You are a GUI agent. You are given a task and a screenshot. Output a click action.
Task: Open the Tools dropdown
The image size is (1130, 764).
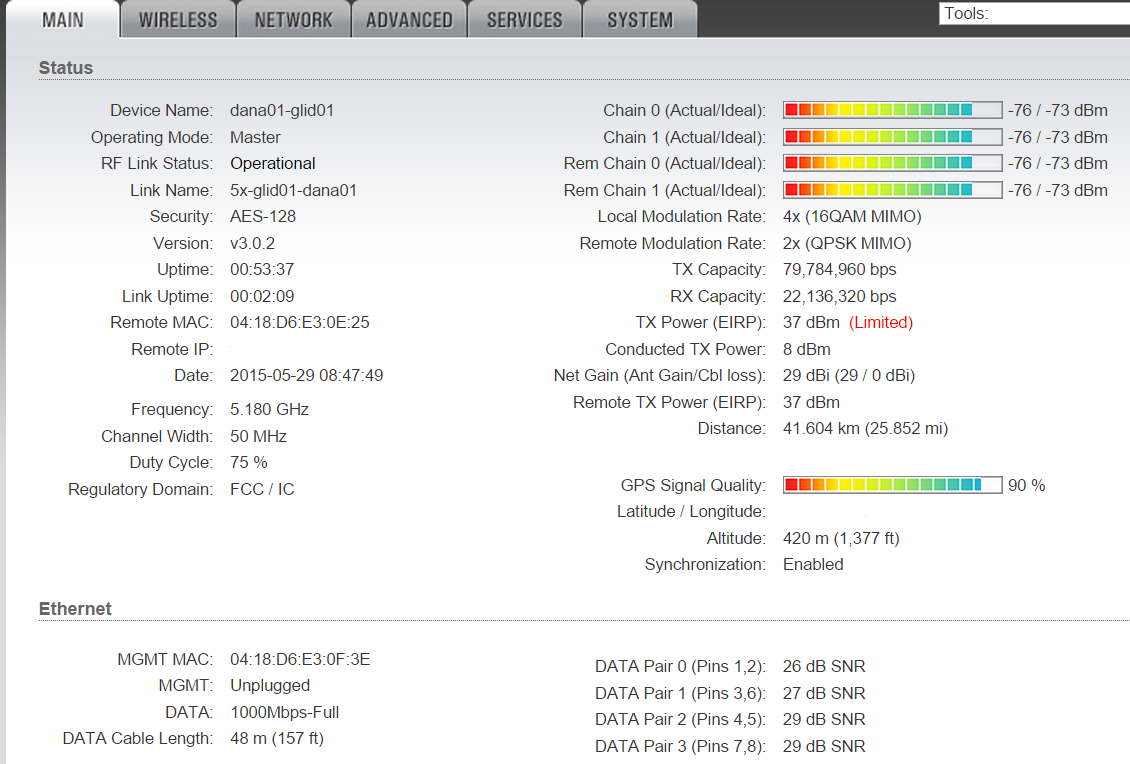tap(1034, 14)
